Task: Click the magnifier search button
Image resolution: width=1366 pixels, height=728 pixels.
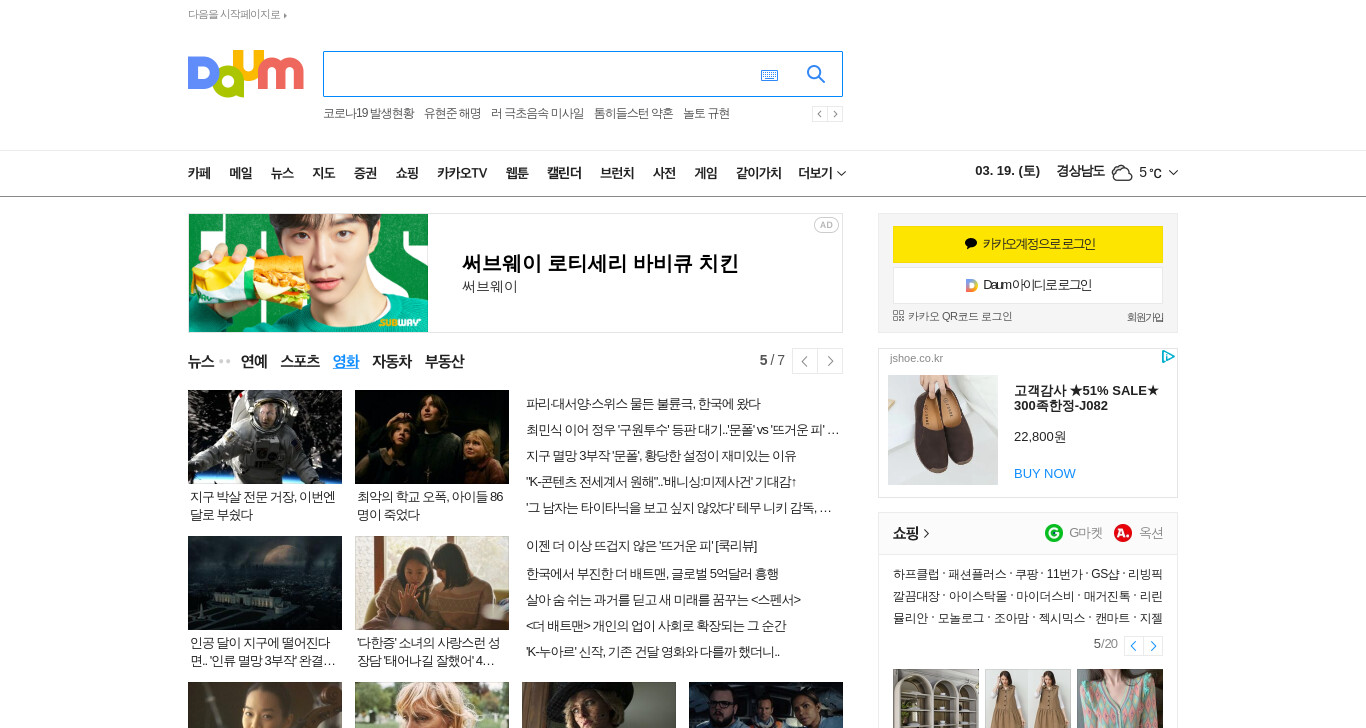Action: coord(816,74)
